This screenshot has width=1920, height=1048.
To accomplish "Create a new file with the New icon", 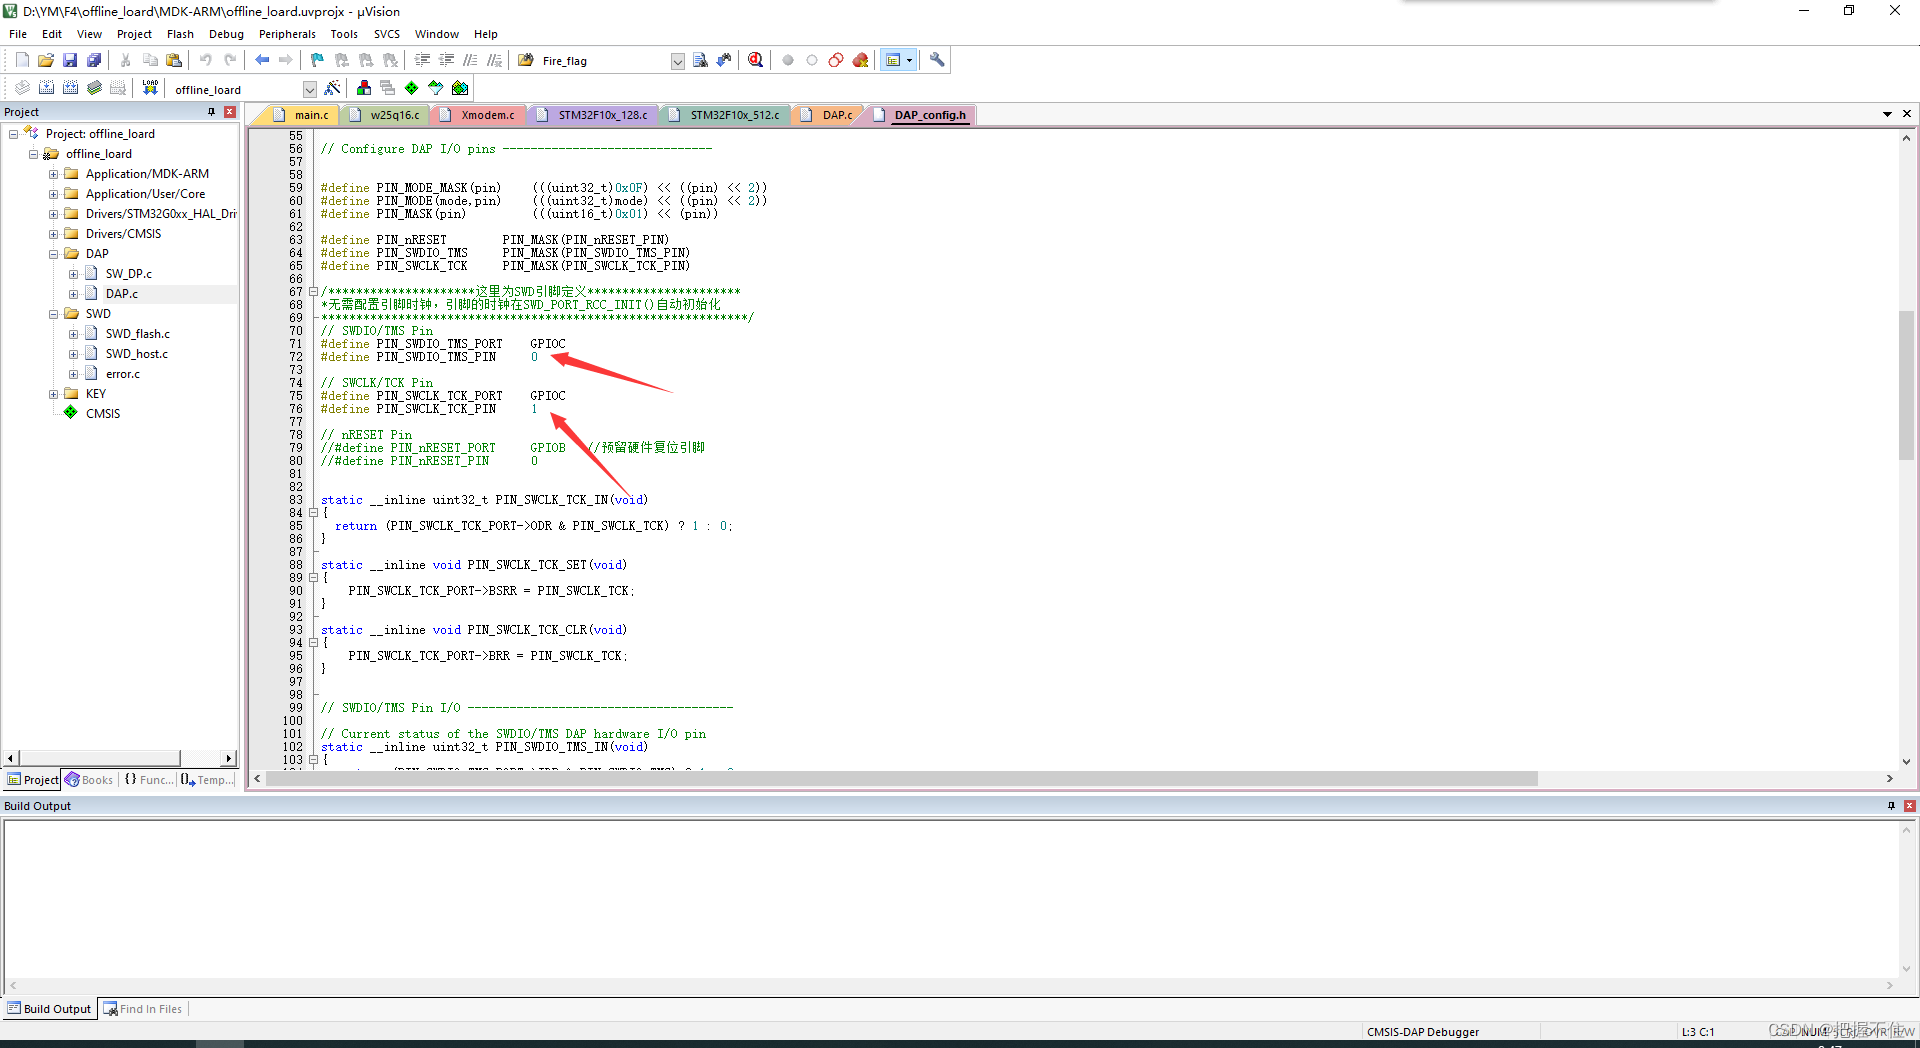I will (22, 60).
